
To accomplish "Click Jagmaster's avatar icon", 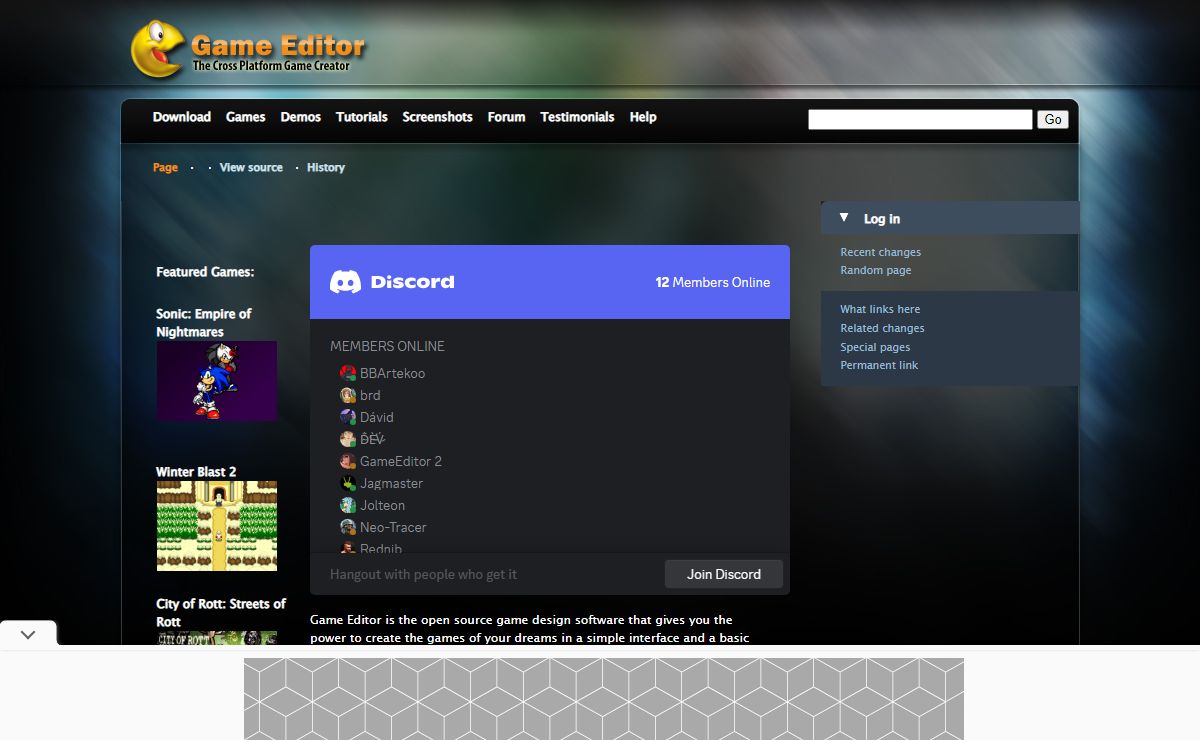I will (x=348, y=483).
